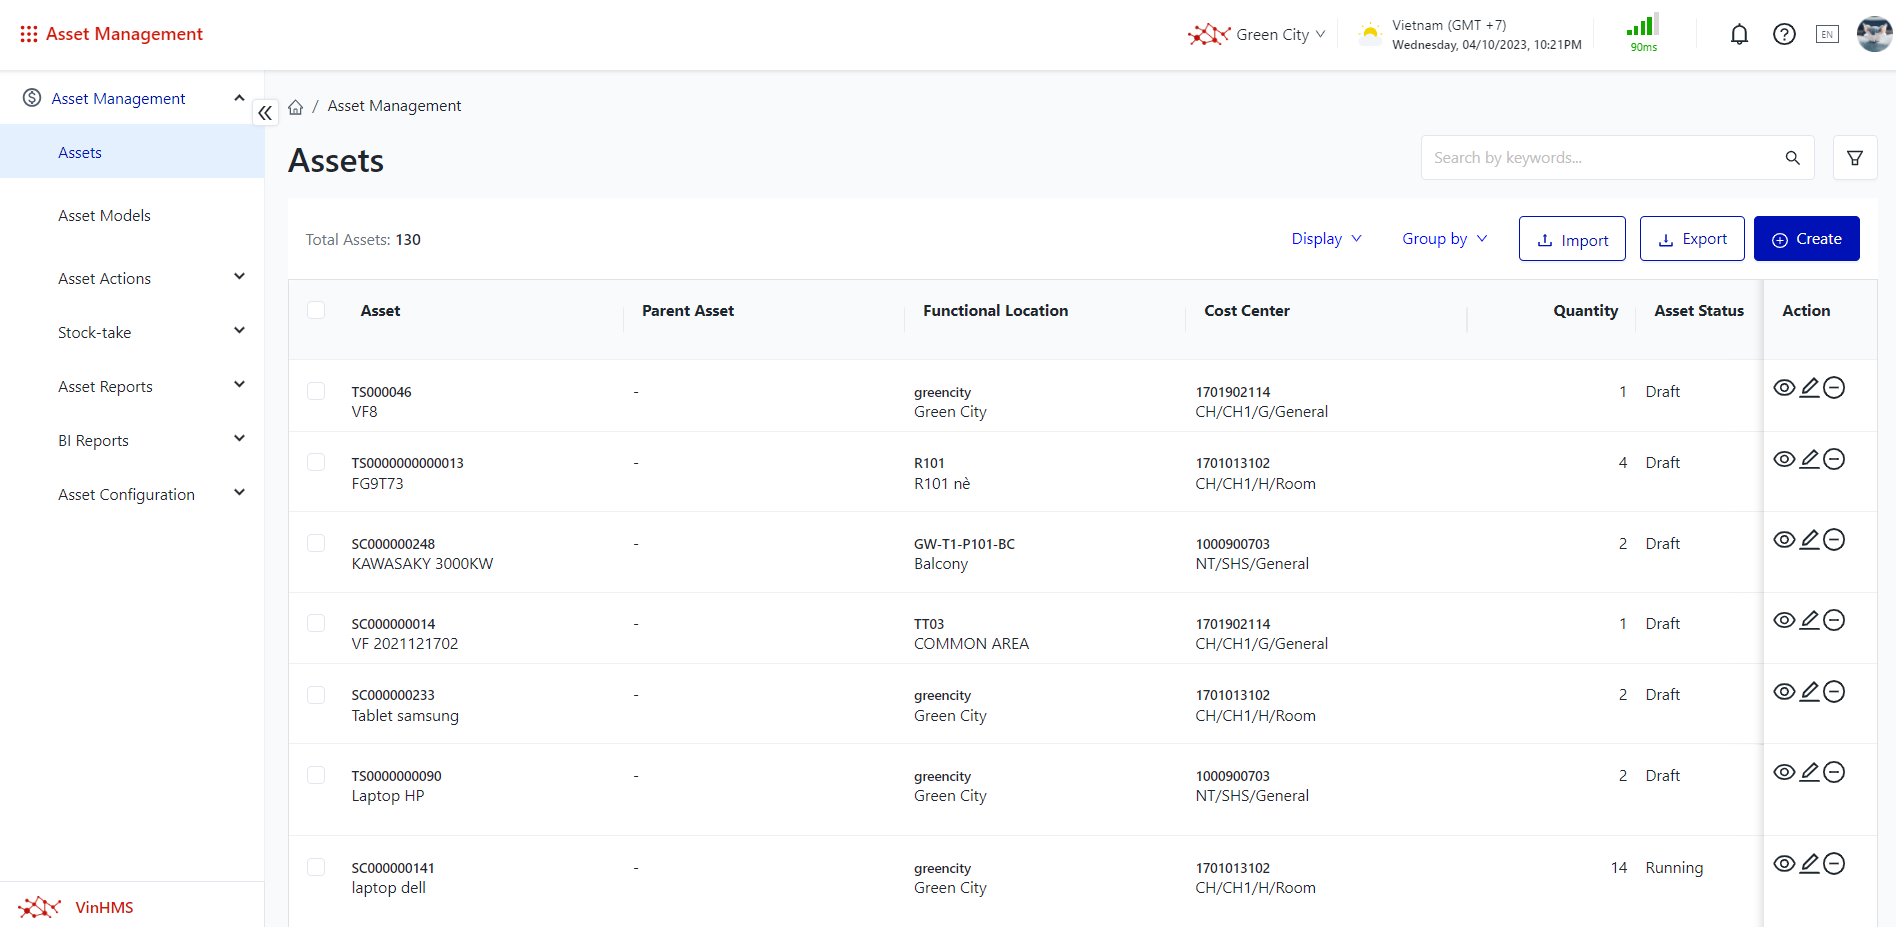Image resolution: width=1896 pixels, height=927 pixels.
Task: Open the filter funnel button
Action: pyautogui.click(x=1854, y=158)
